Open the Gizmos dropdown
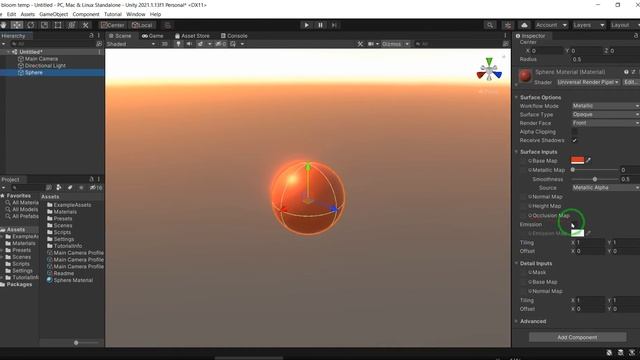Image resolution: width=640 pixels, height=360 pixels. pos(396,44)
